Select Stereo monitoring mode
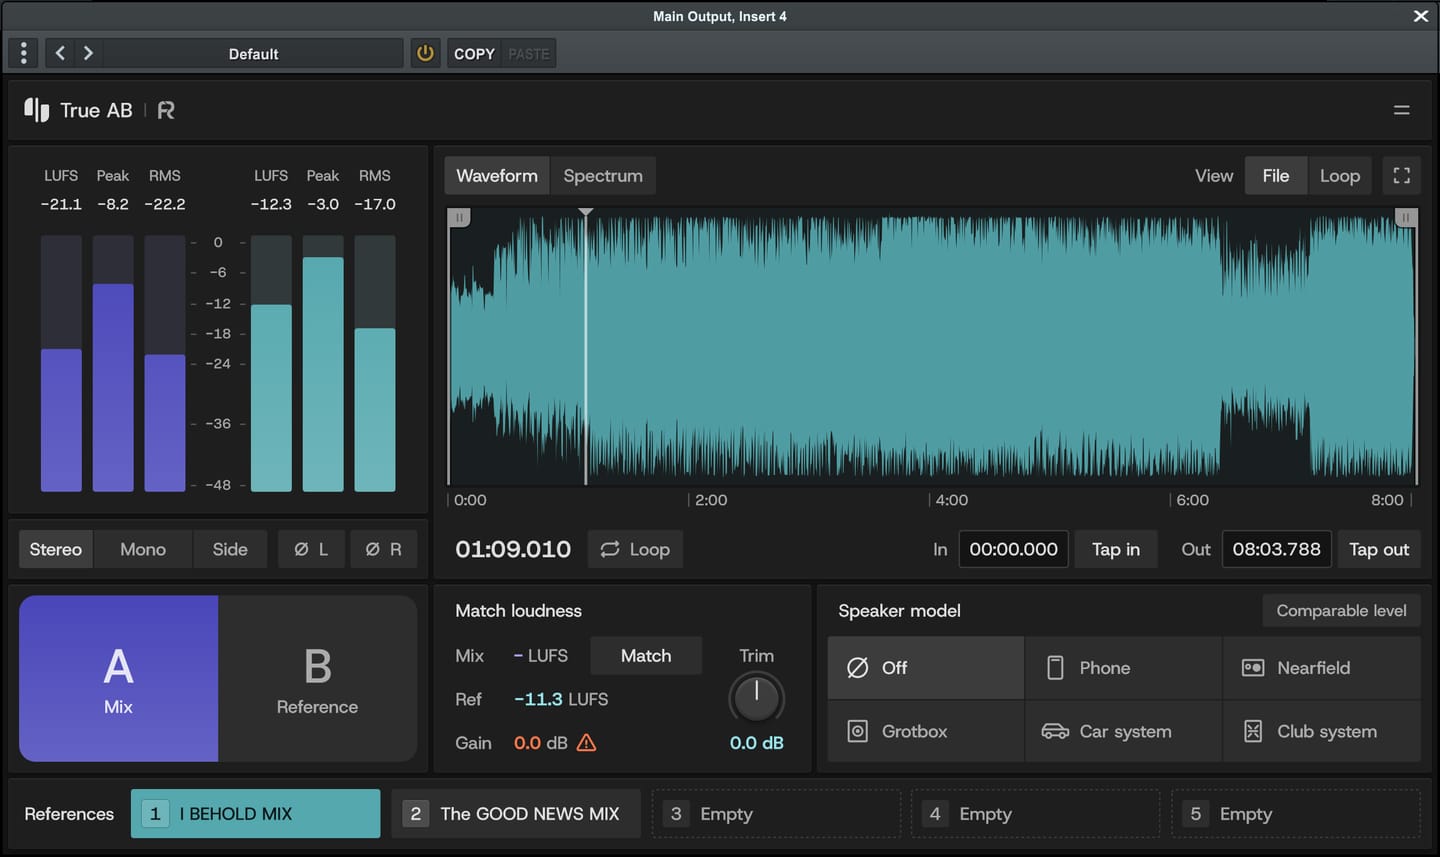The width and height of the screenshot is (1440, 857). pos(56,549)
